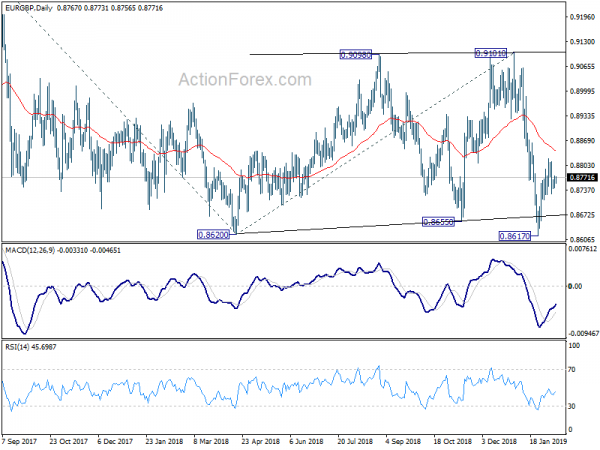
Task: Click the 0.90655 price axis value
Action: pos(582,67)
